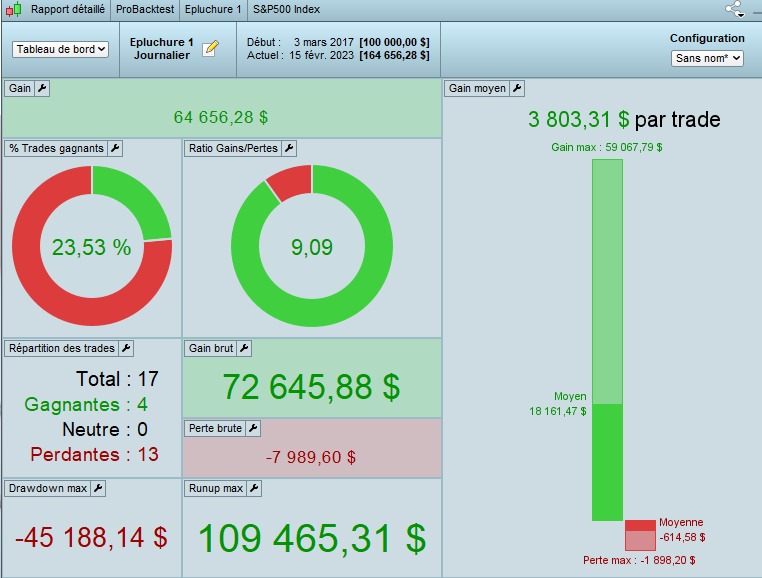This screenshot has width=762, height=578.
Task: Click the candlestick chart icon at top-left
Action: point(13,10)
